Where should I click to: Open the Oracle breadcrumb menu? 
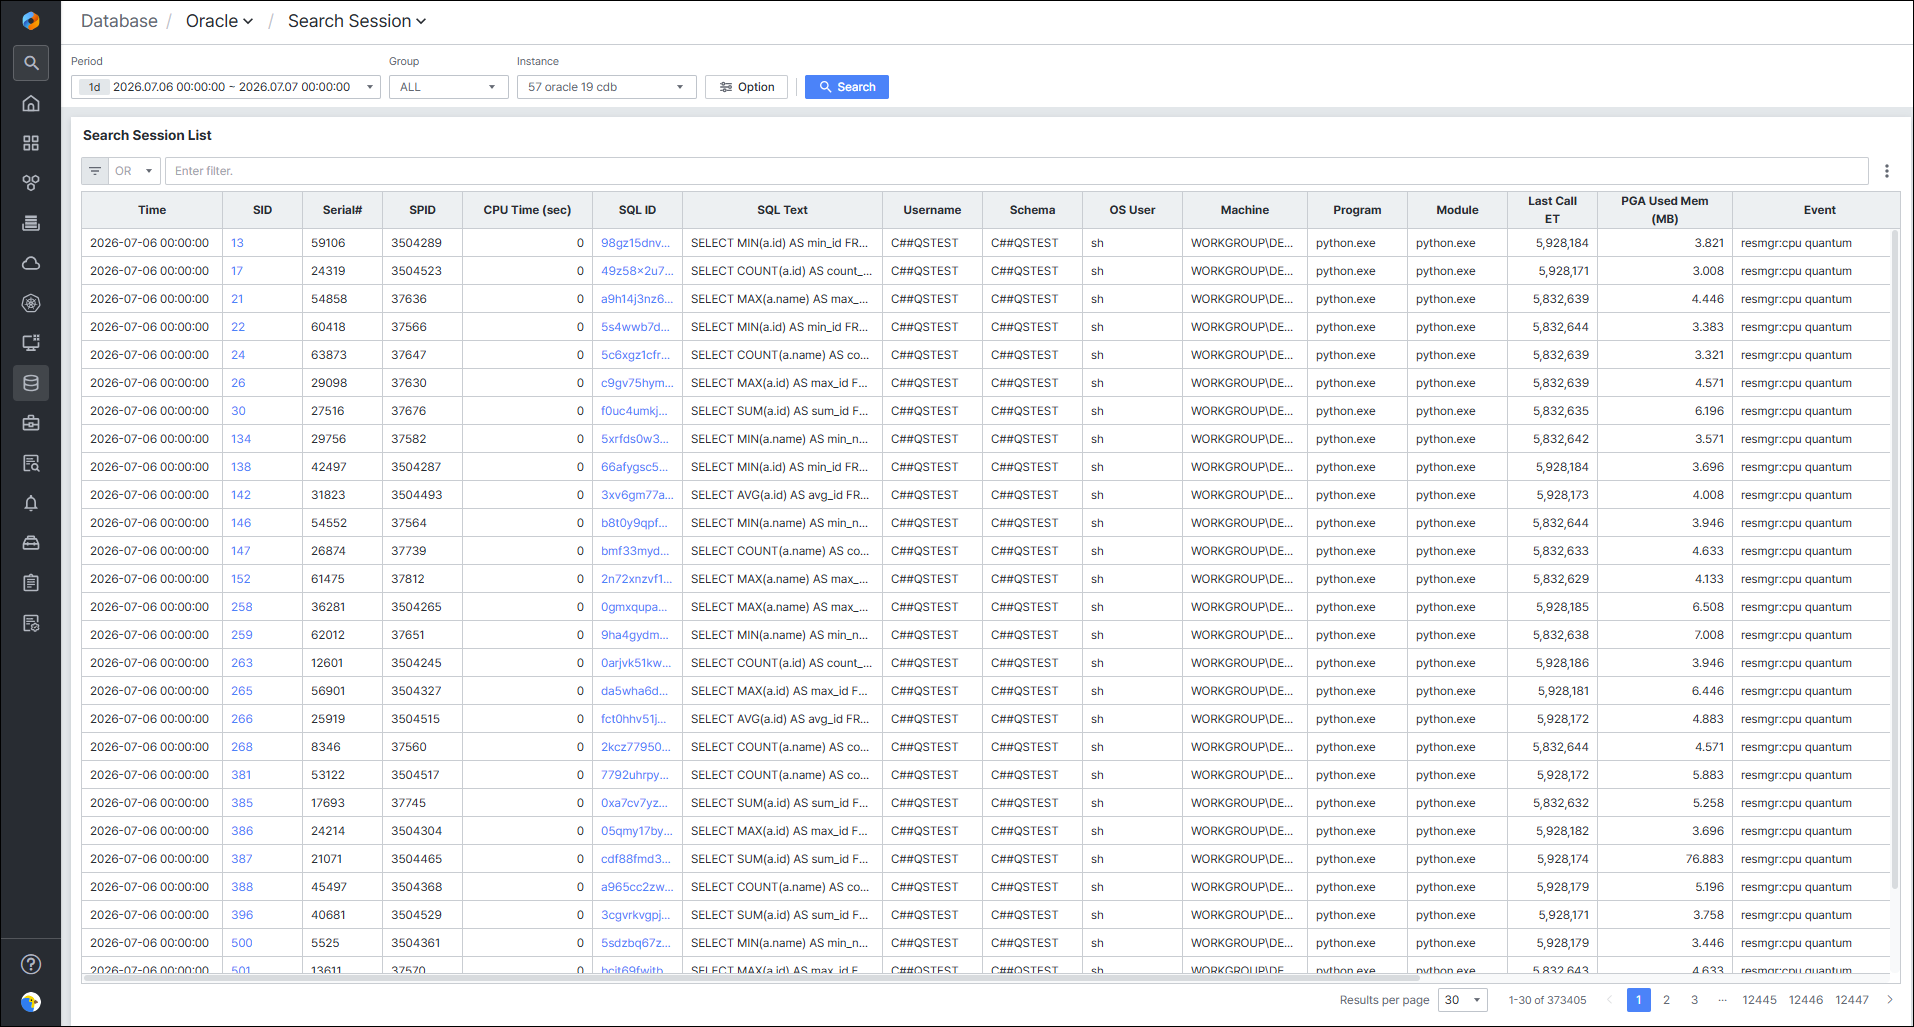[219, 21]
